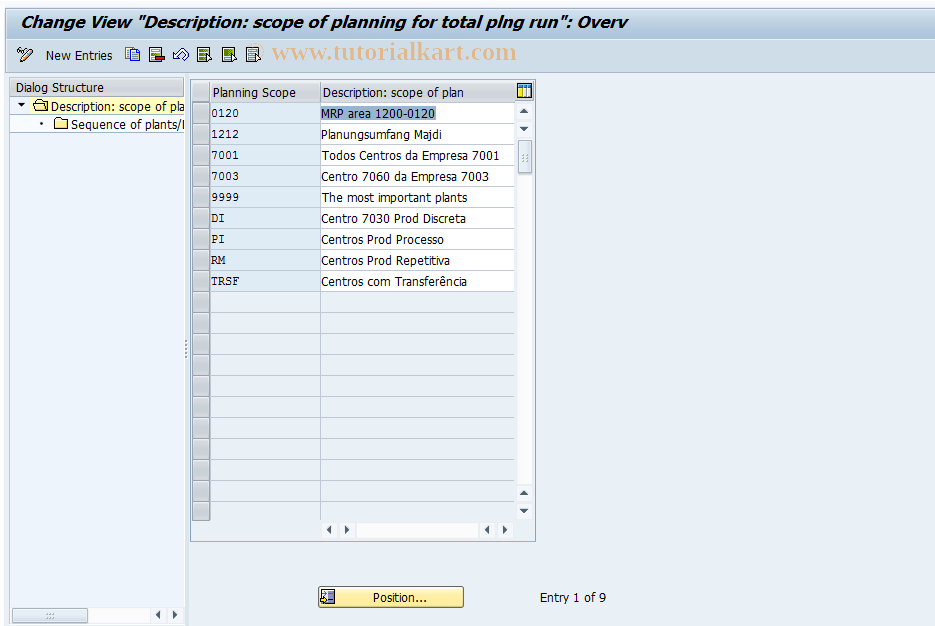Click the Deselect All toolbar icon

[253, 55]
